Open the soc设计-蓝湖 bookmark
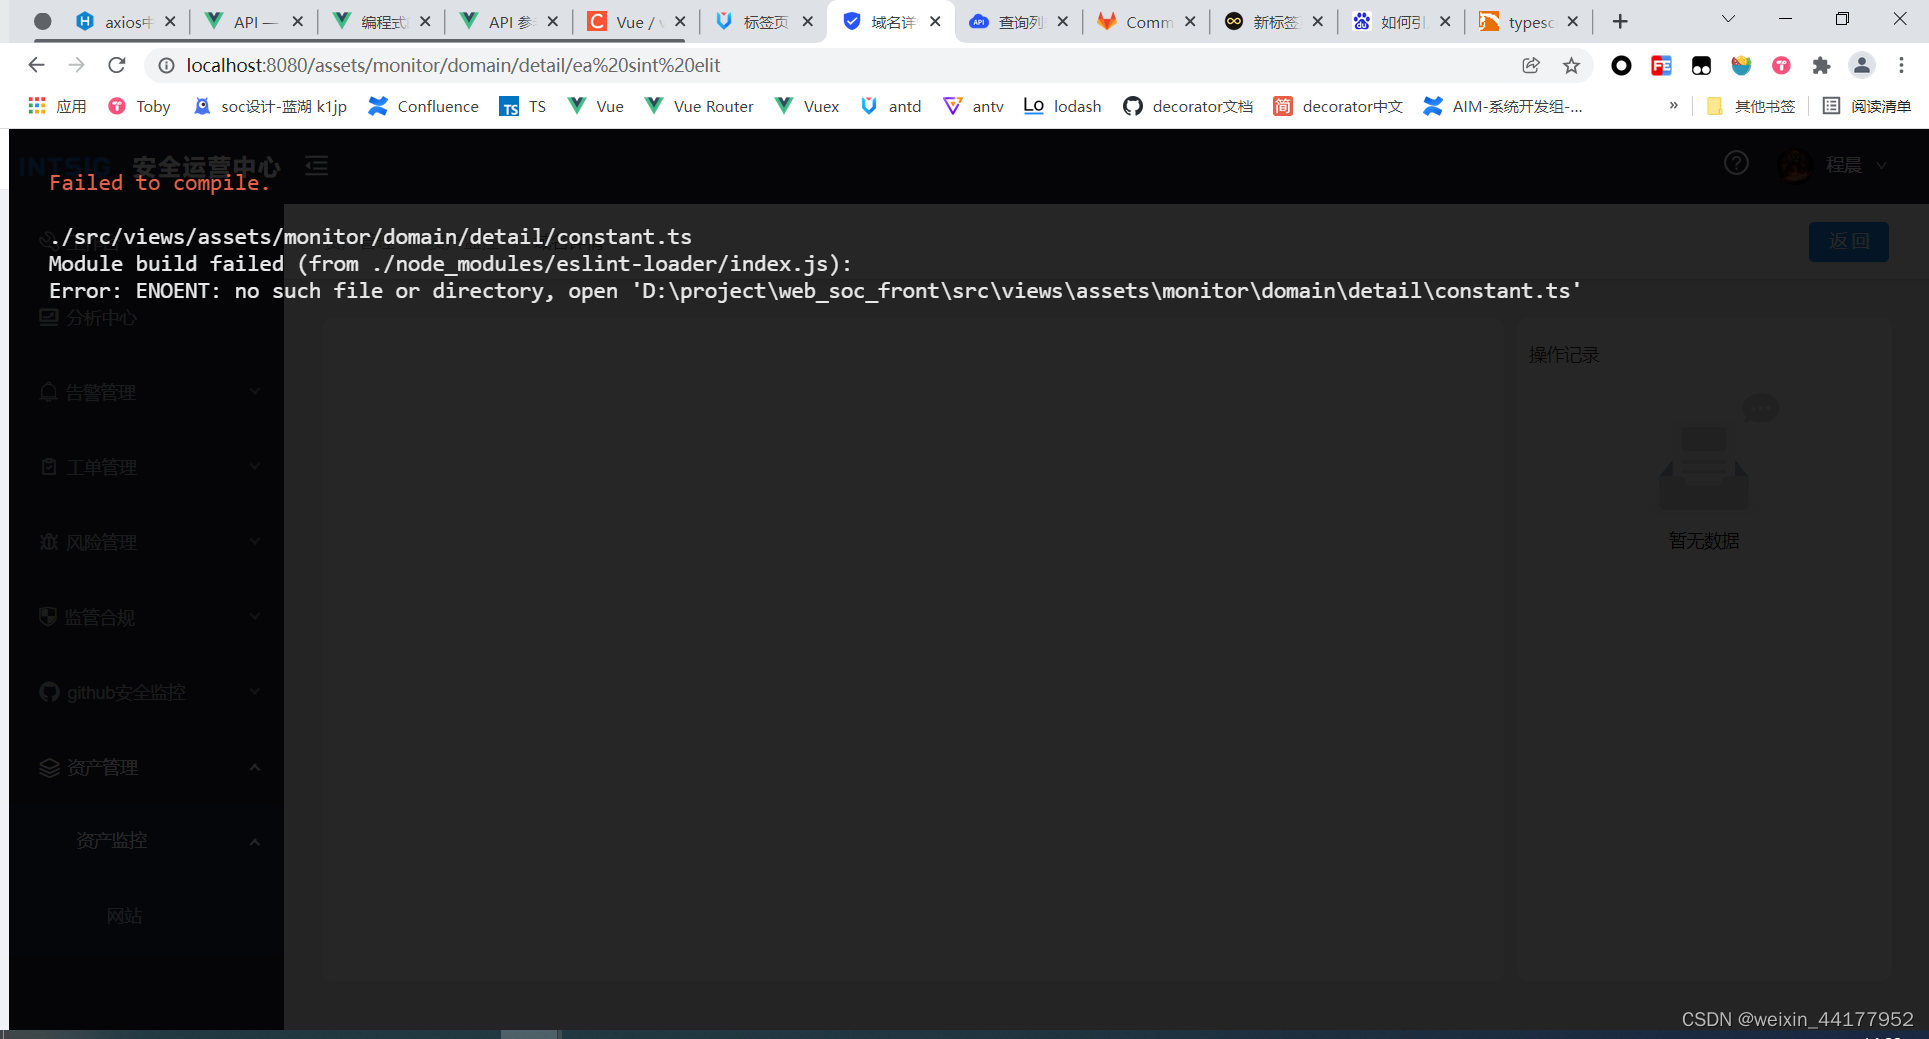 point(270,106)
